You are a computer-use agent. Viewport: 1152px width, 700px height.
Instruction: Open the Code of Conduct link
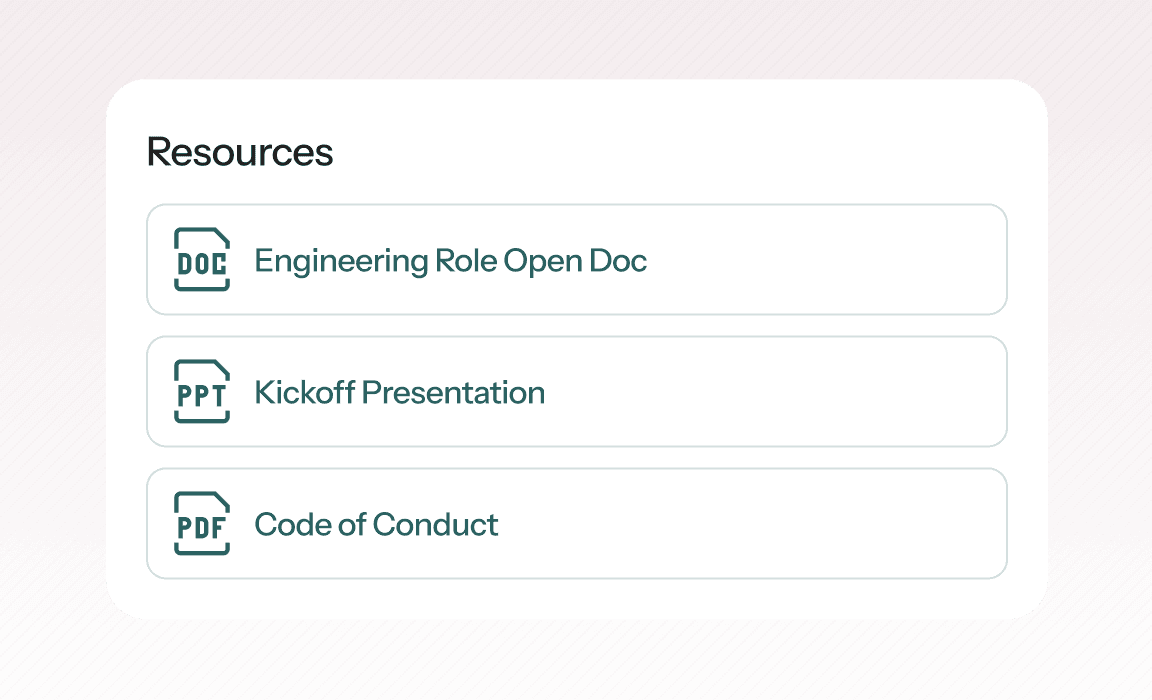tap(376, 524)
